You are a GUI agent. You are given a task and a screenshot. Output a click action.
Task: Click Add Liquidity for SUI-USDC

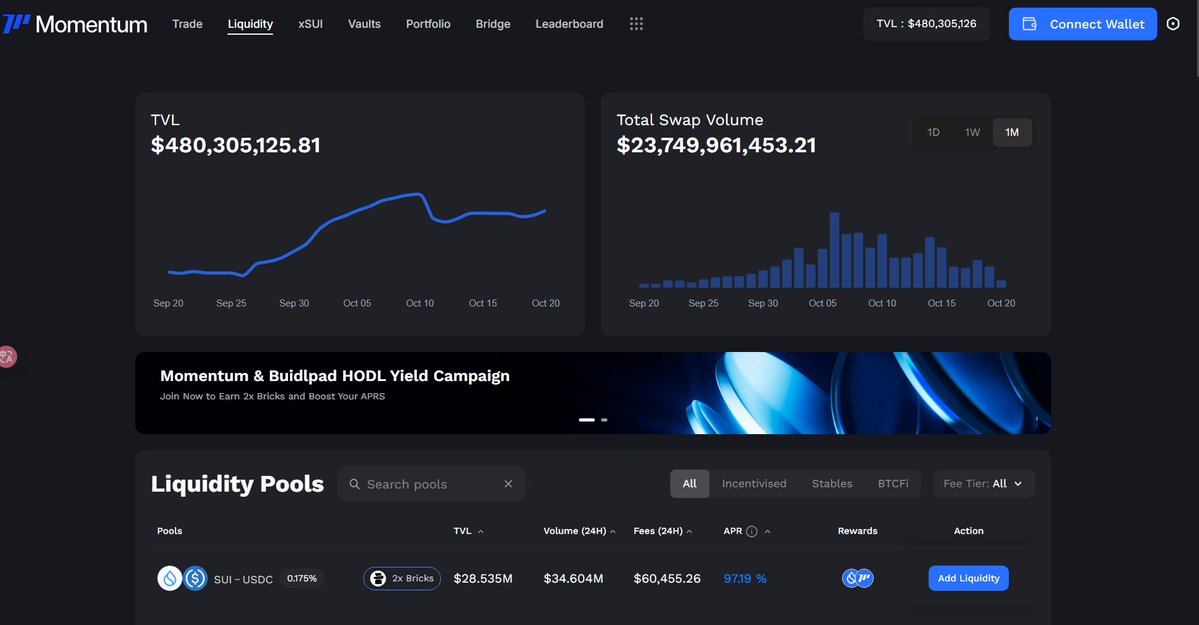point(968,578)
